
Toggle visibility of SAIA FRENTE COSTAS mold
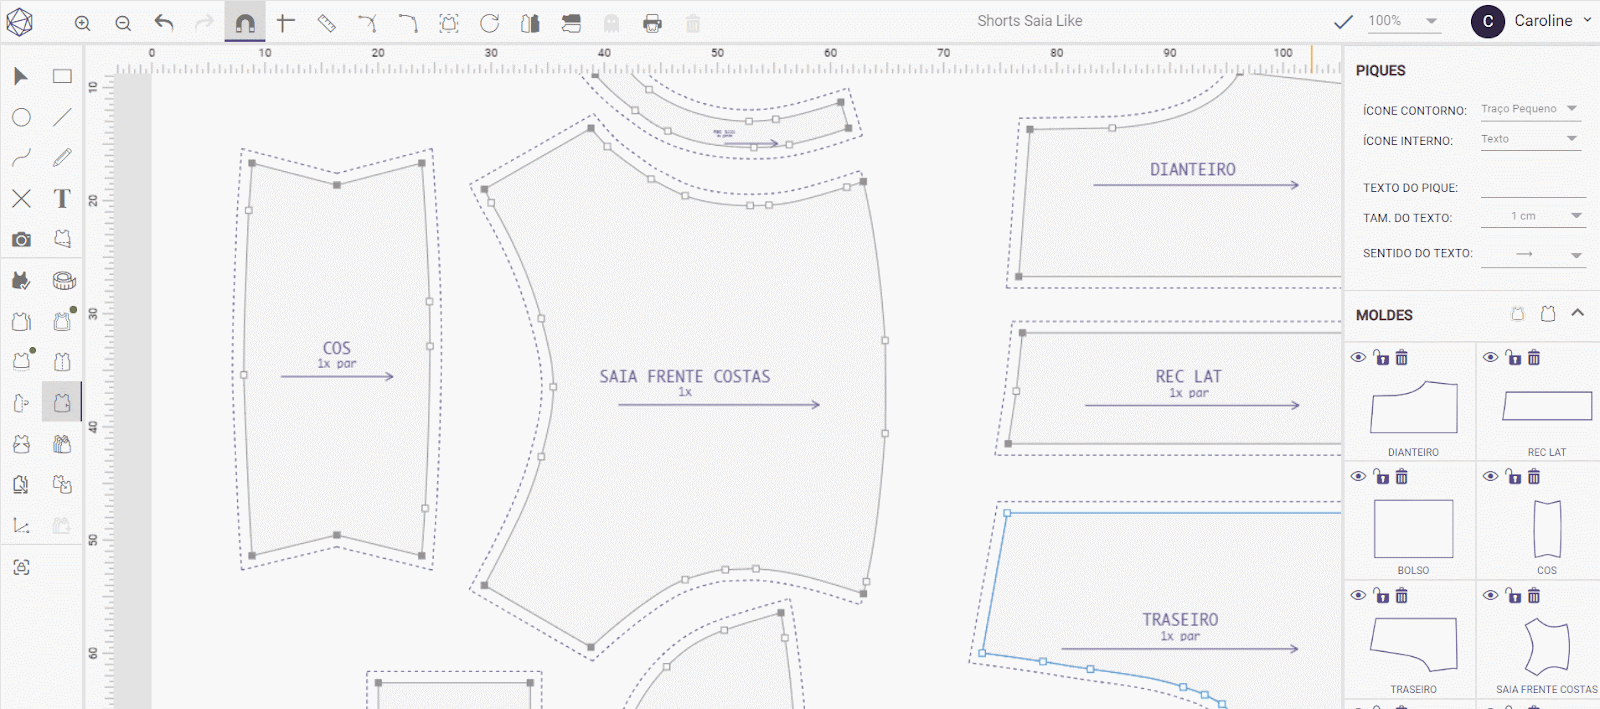(1490, 595)
